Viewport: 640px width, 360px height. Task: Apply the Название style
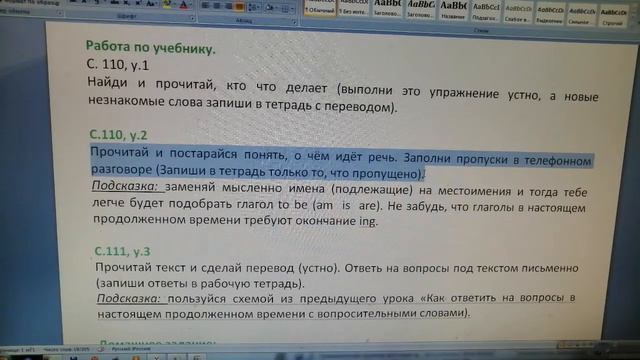pyautogui.click(x=453, y=11)
